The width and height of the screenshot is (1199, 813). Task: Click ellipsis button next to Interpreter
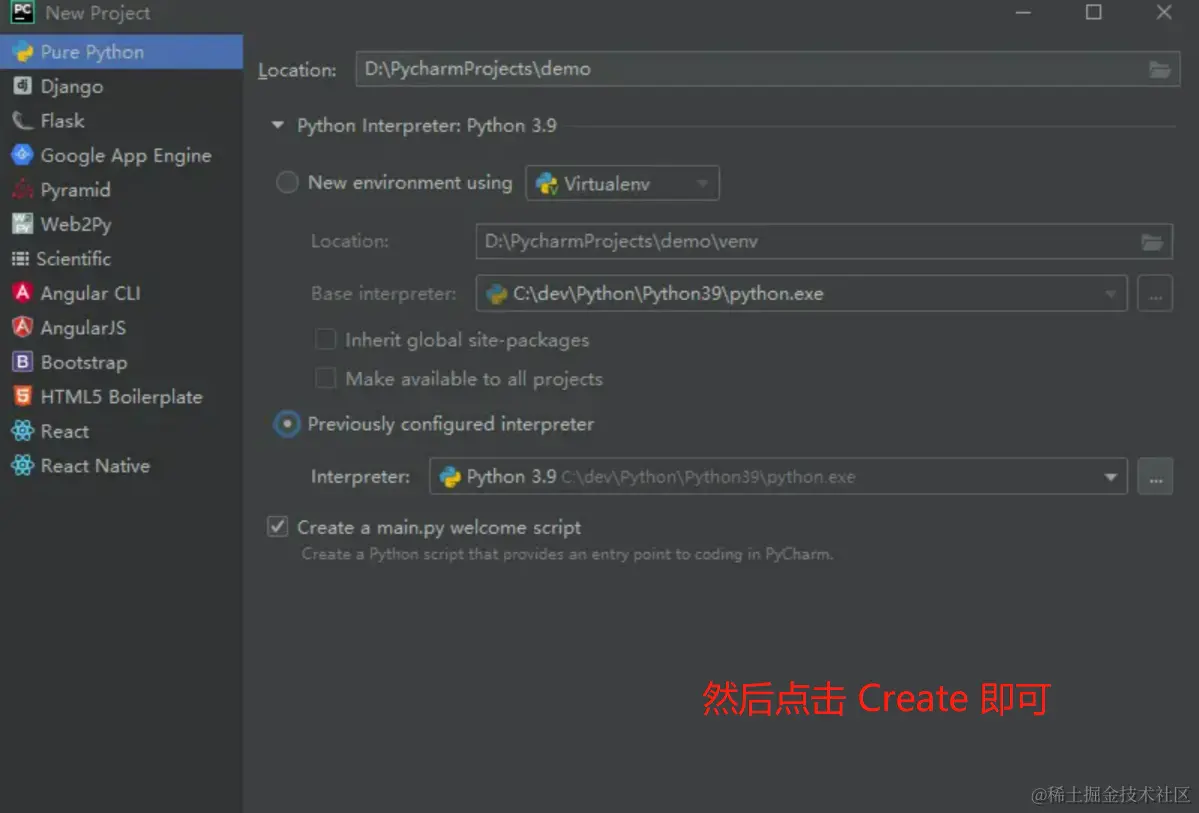[x=1155, y=476]
